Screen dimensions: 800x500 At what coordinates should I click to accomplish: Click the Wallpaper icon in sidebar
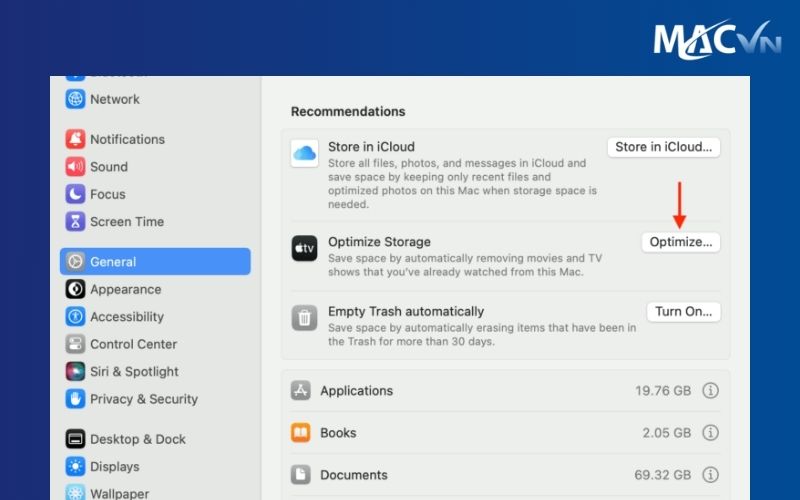click(x=75, y=492)
